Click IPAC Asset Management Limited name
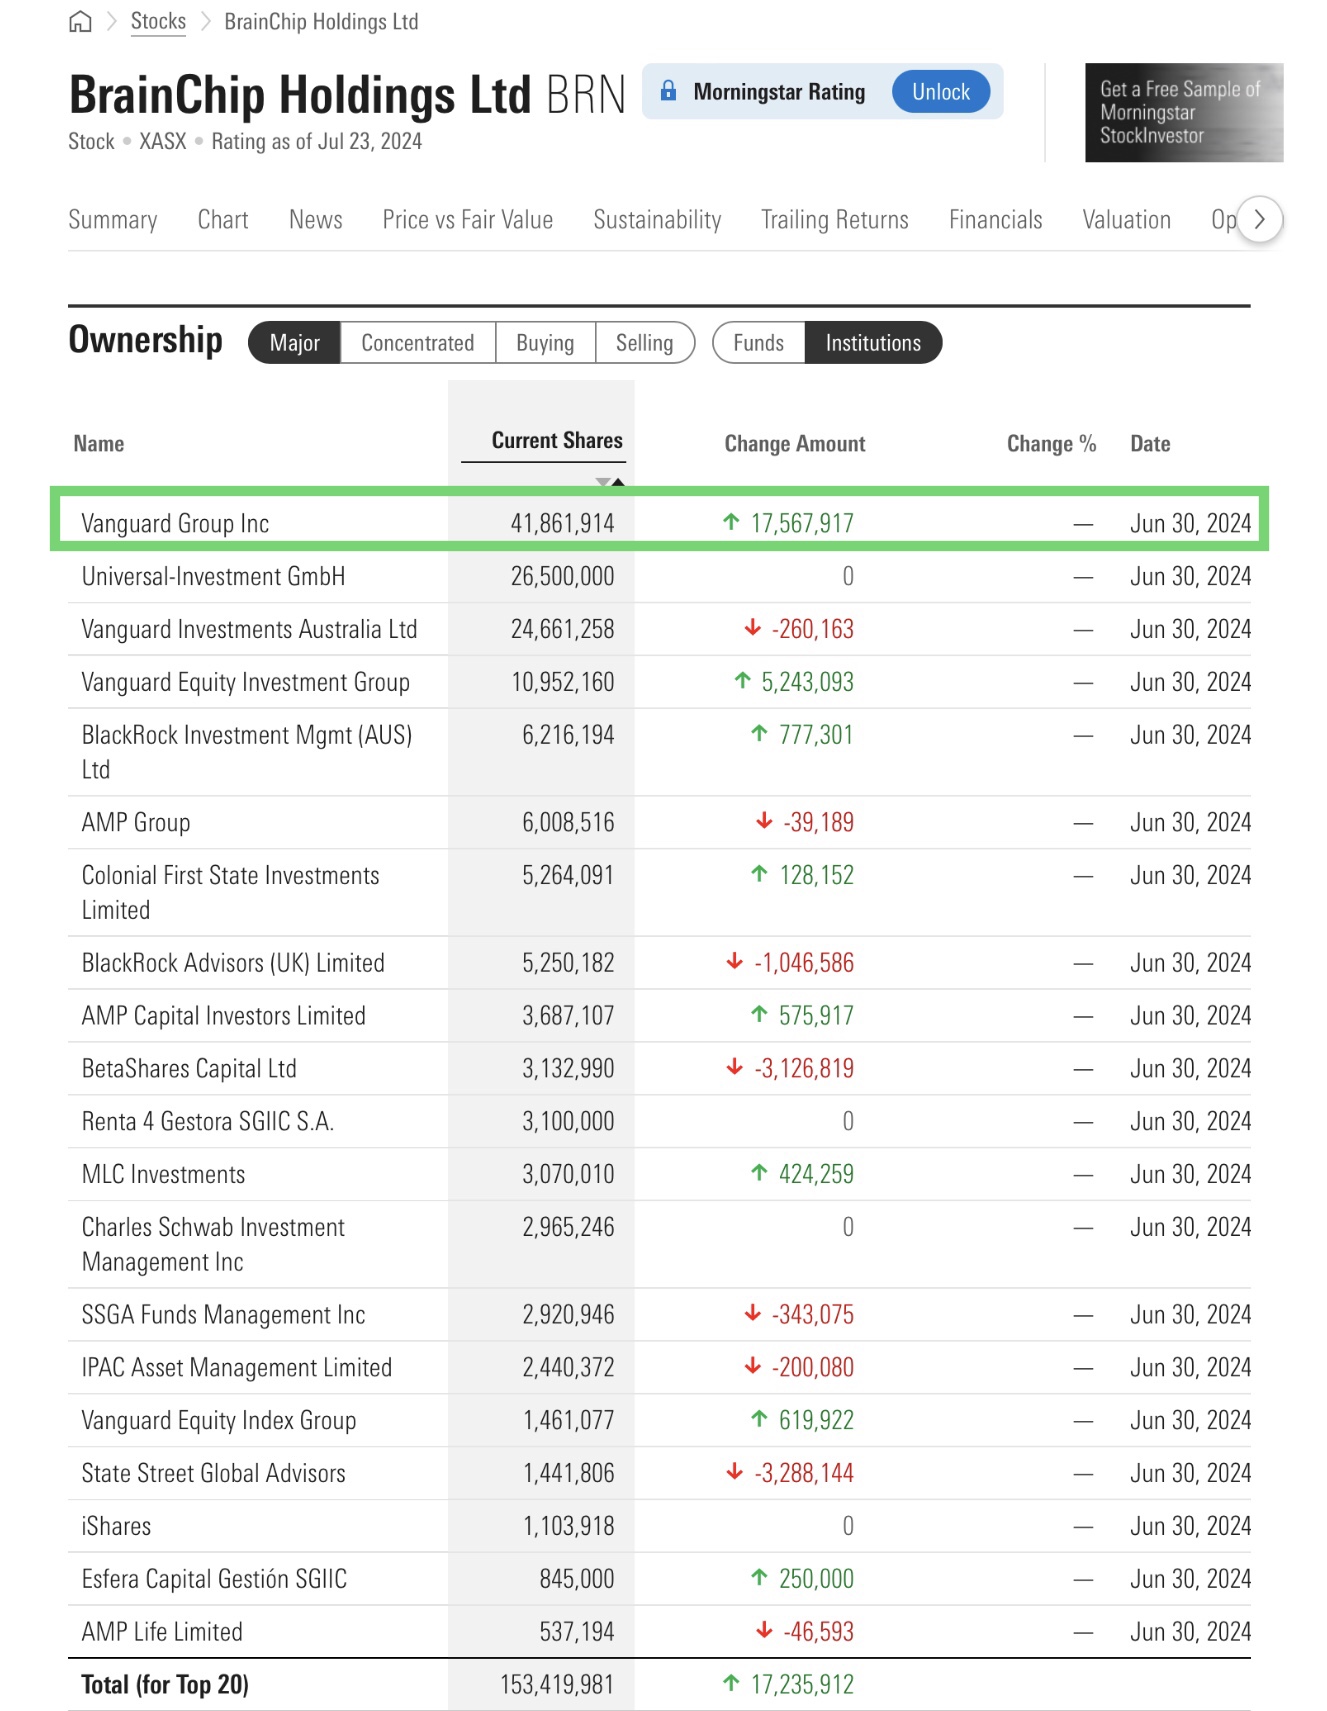Image resolution: width=1327 pixels, height=1711 pixels. point(237,1368)
